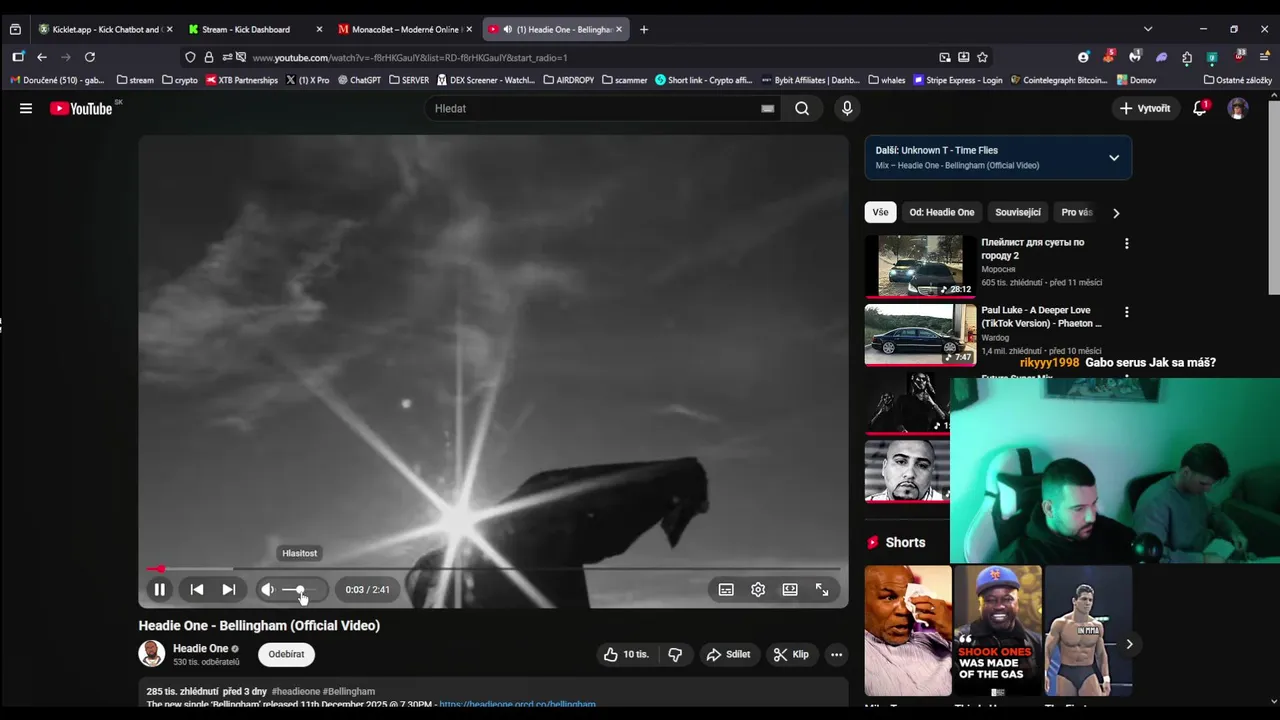1280x720 pixels.
Task: Open the #headieone hashtag link
Action: click(x=296, y=691)
